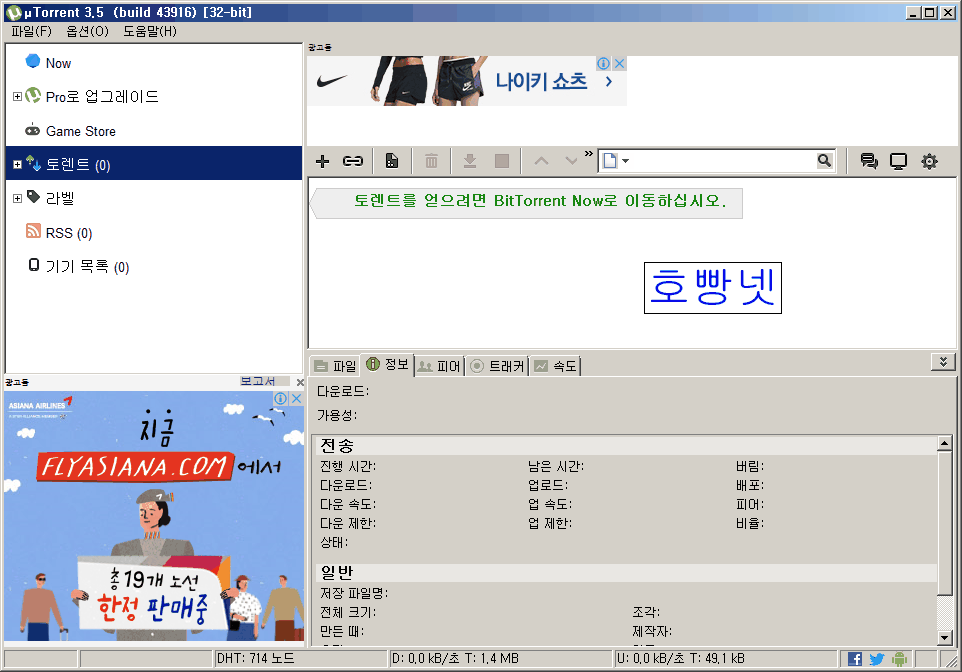Screen dimensions: 962x672
Task: Click the 일반 section header
Action: pyautogui.click(x=626, y=573)
